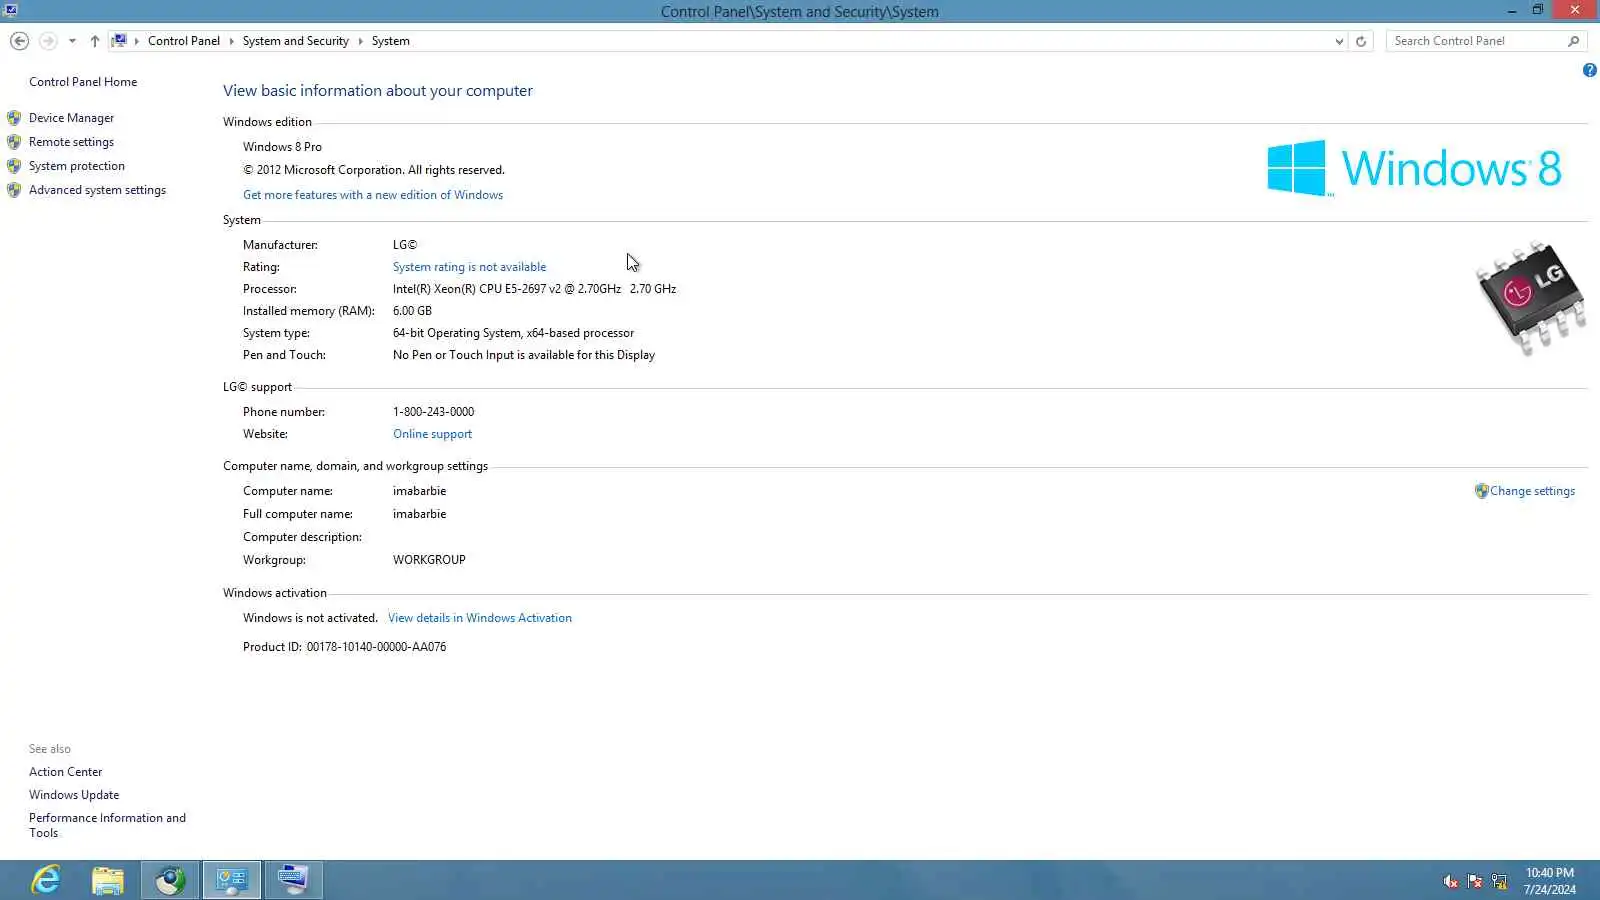The height and width of the screenshot is (900, 1600).
Task: Expand the chevron after Control Panel breadcrumb
Action: (231, 41)
